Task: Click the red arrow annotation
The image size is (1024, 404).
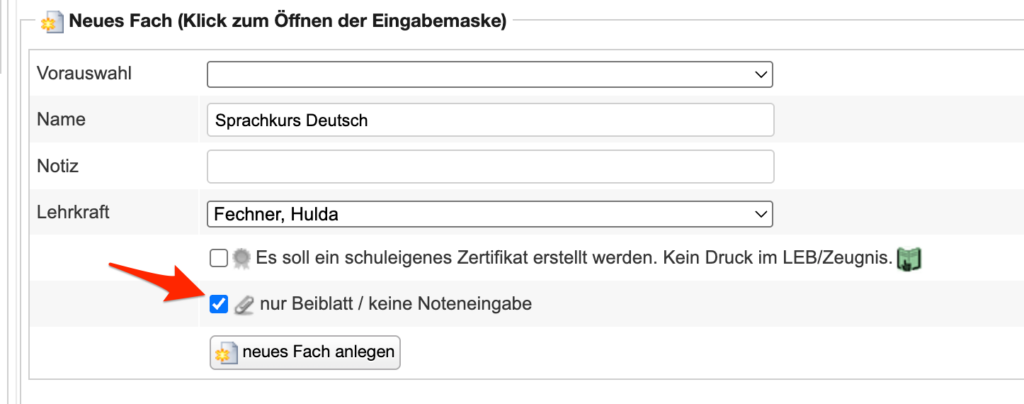Action: pyautogui.click(x=150, y=282)
